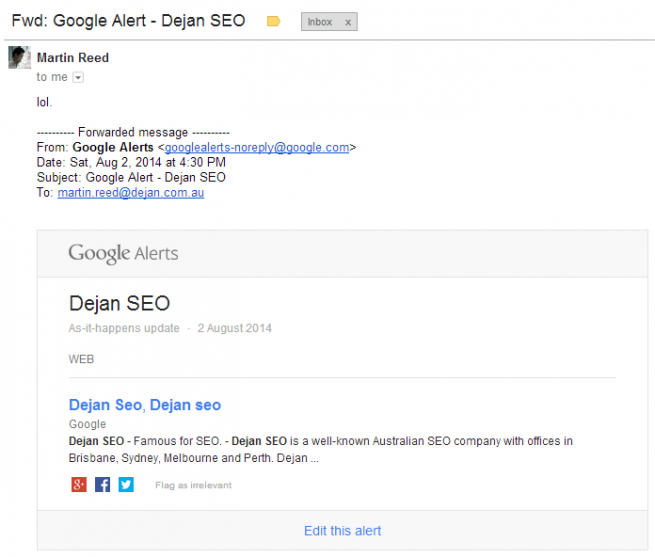The width and height of the screenshot is (655, 557).
Task: Click the "2 August 2014" alert date
Action: (234, 328)
